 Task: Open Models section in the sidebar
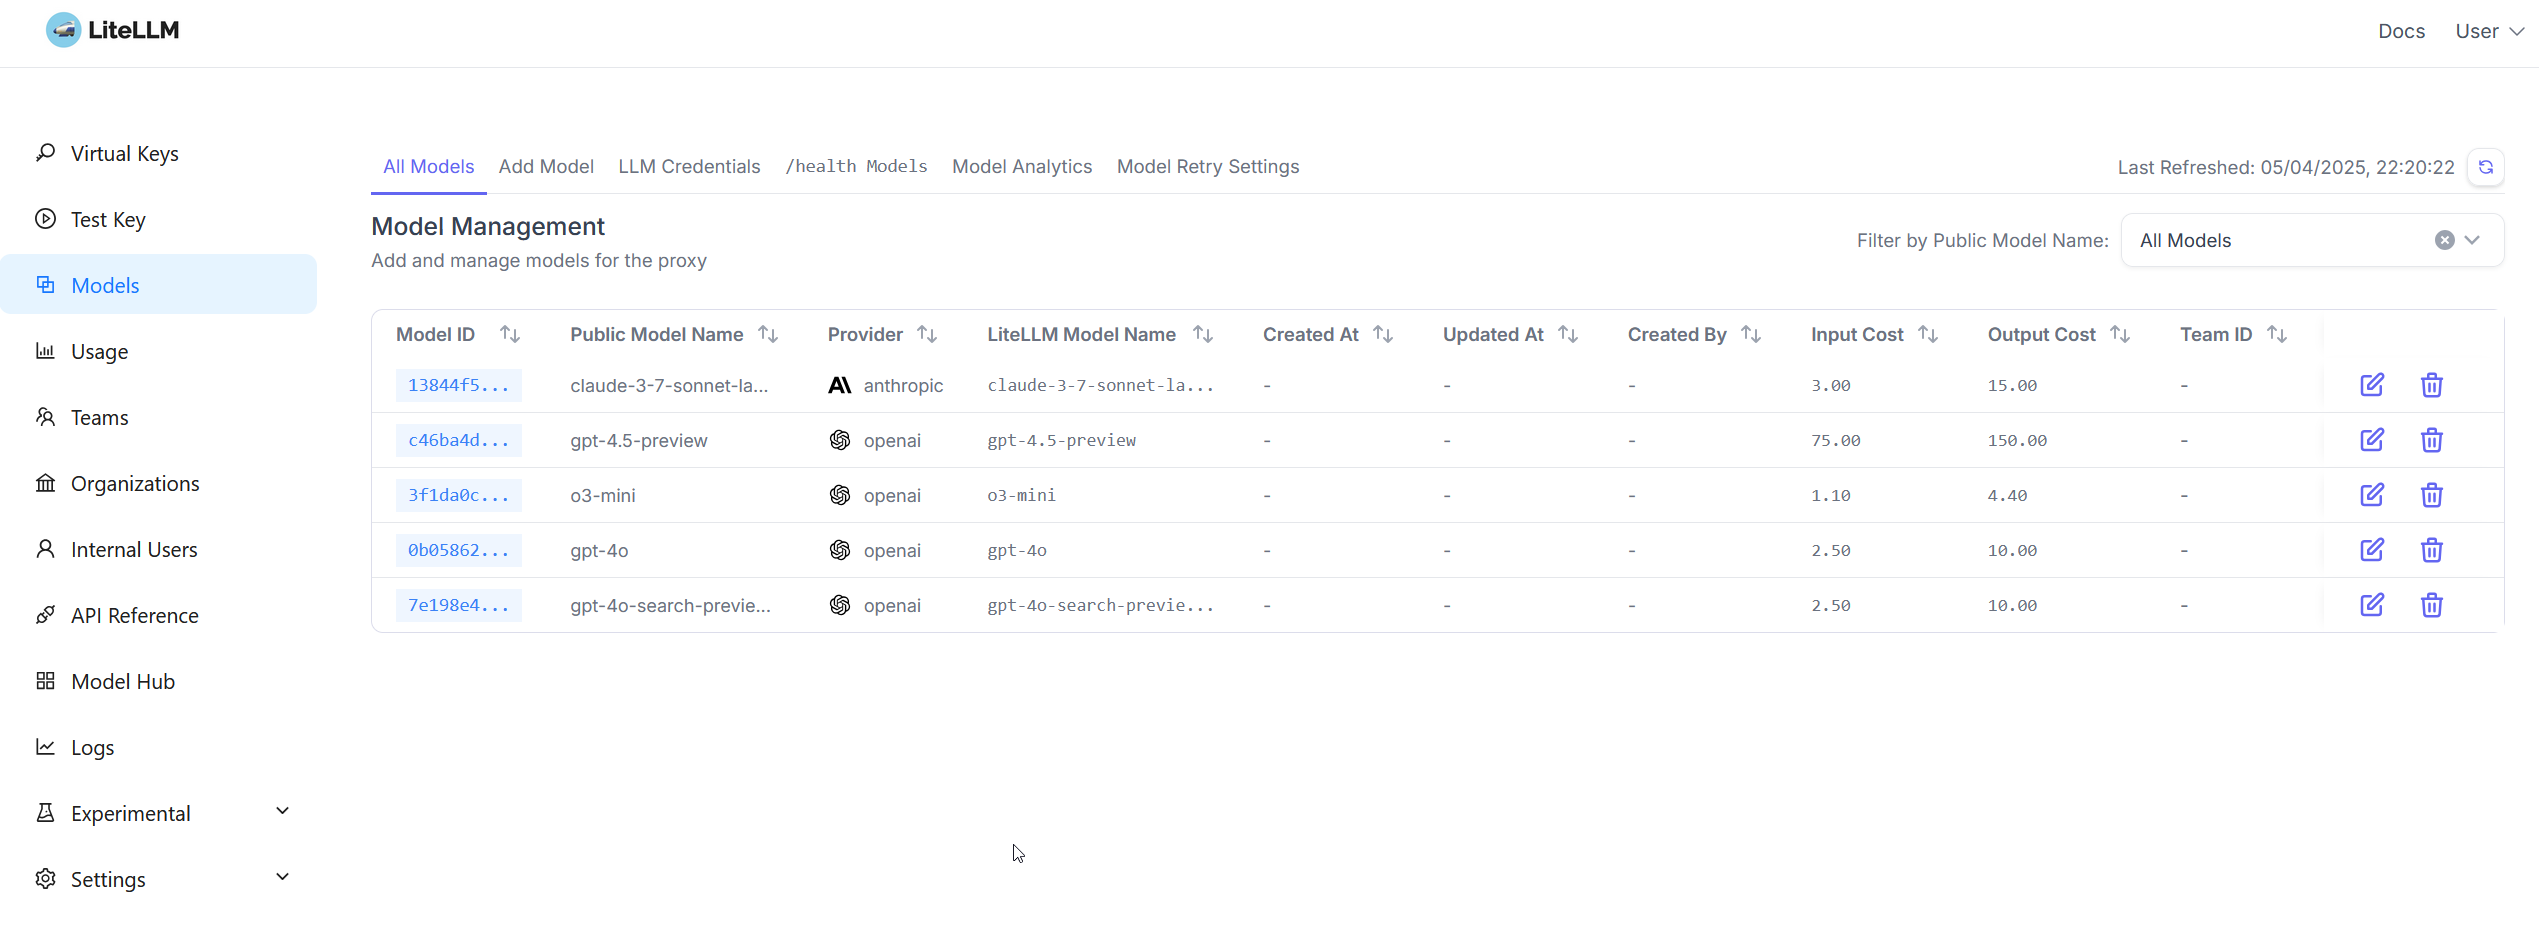click(104, 285)
